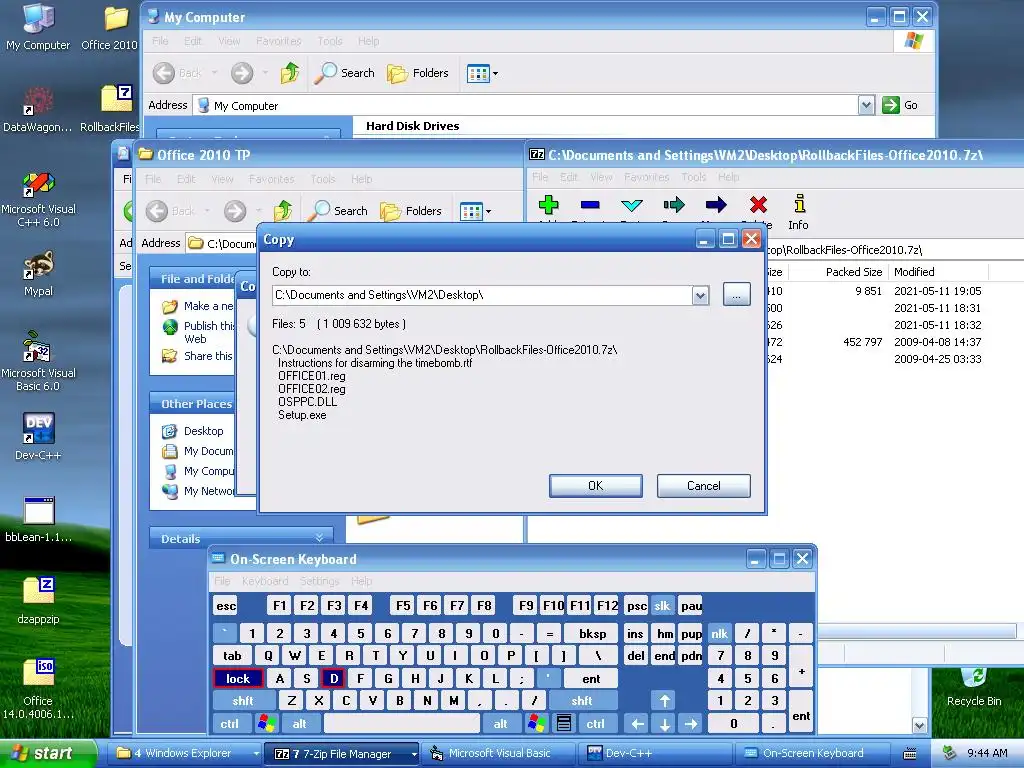Switch to Microsoft Visual Basic taskbar button
The width and height of the screenshot is (1024, 768).
pos(498,753)
